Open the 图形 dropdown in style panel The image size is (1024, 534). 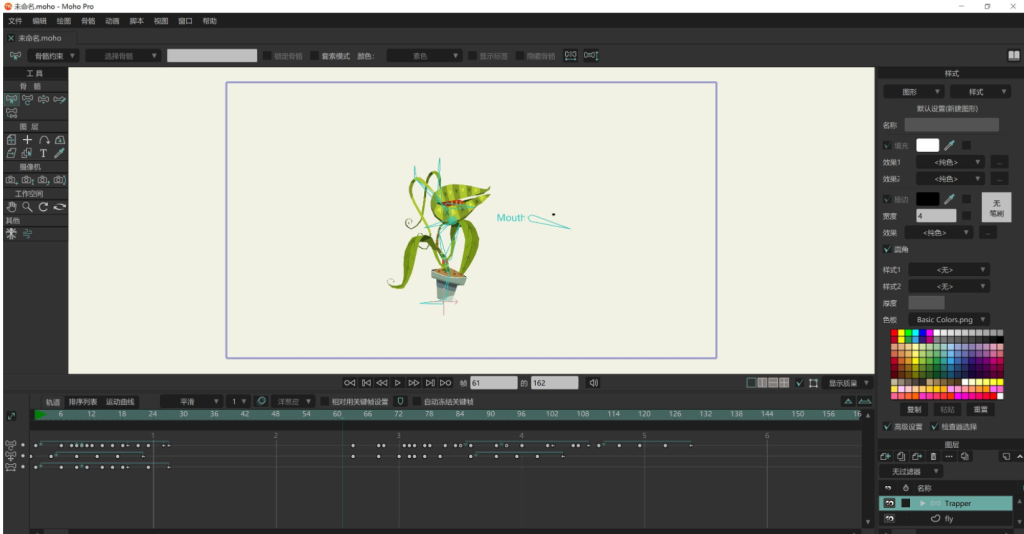click(x=914, y=92)
